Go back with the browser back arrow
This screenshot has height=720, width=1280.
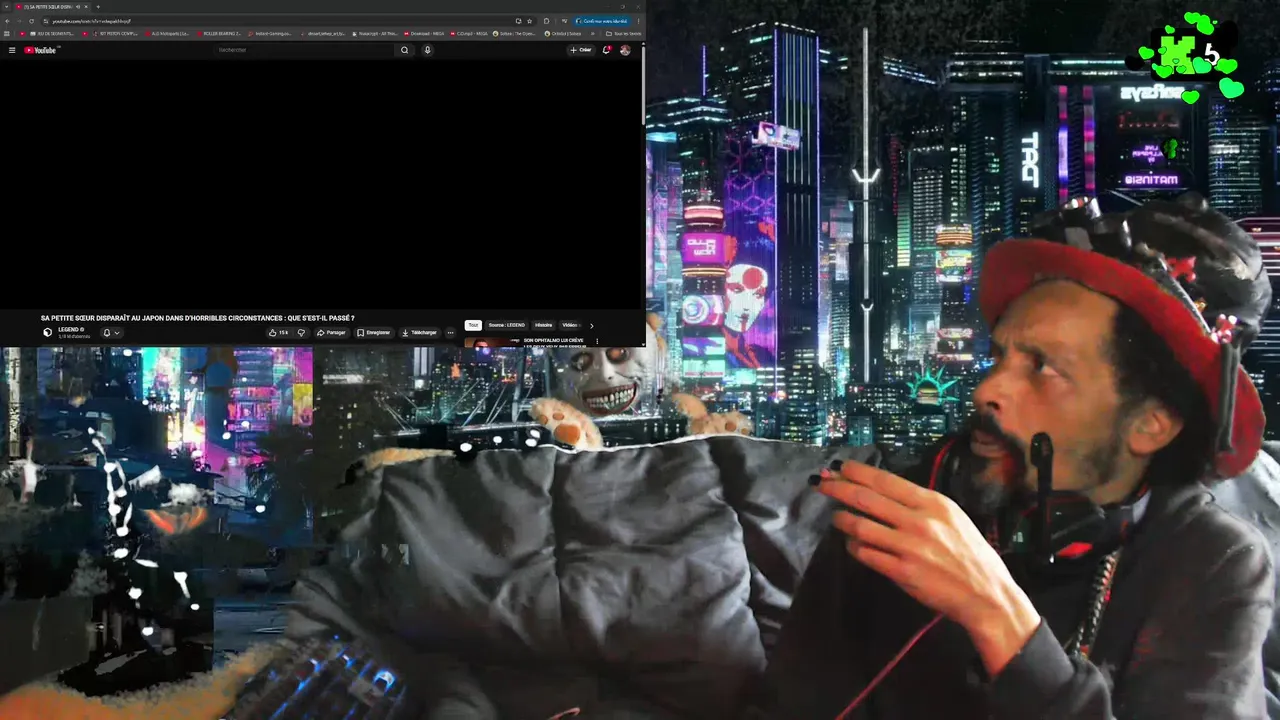pos(8,21)
